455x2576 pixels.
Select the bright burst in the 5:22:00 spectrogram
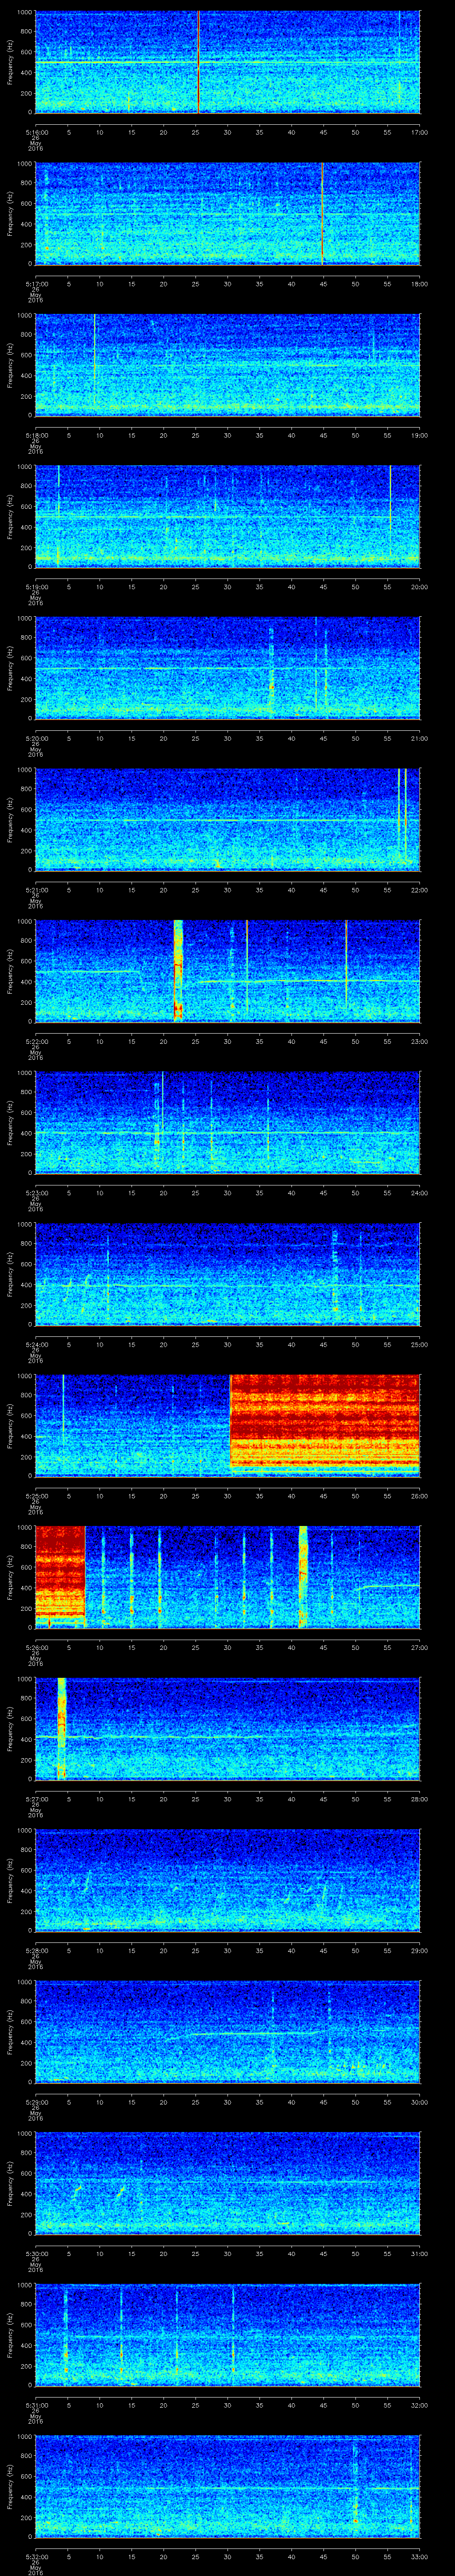click(x=178, y=970)
